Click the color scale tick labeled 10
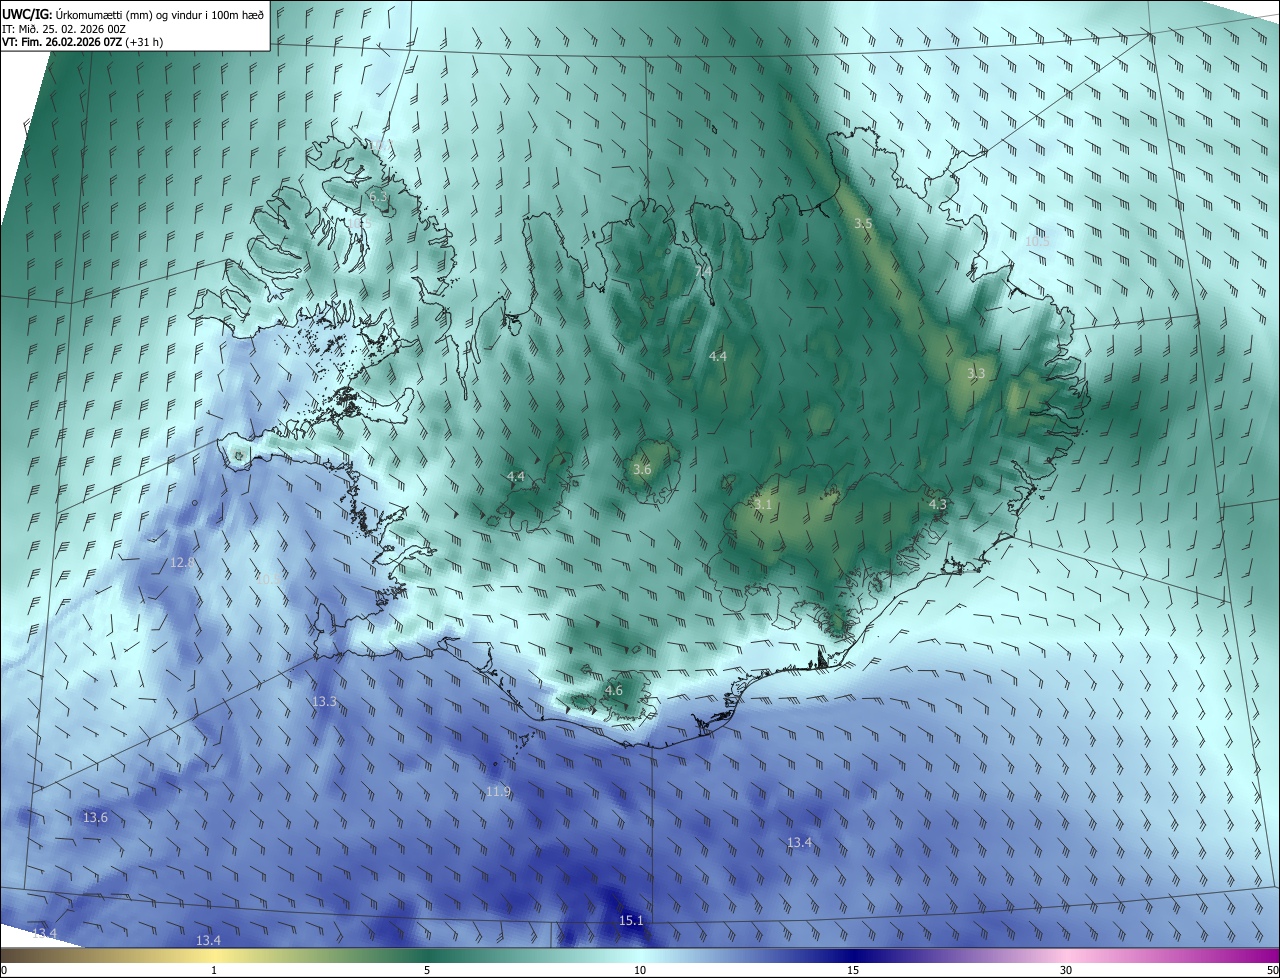 click(x=640, y=970)
